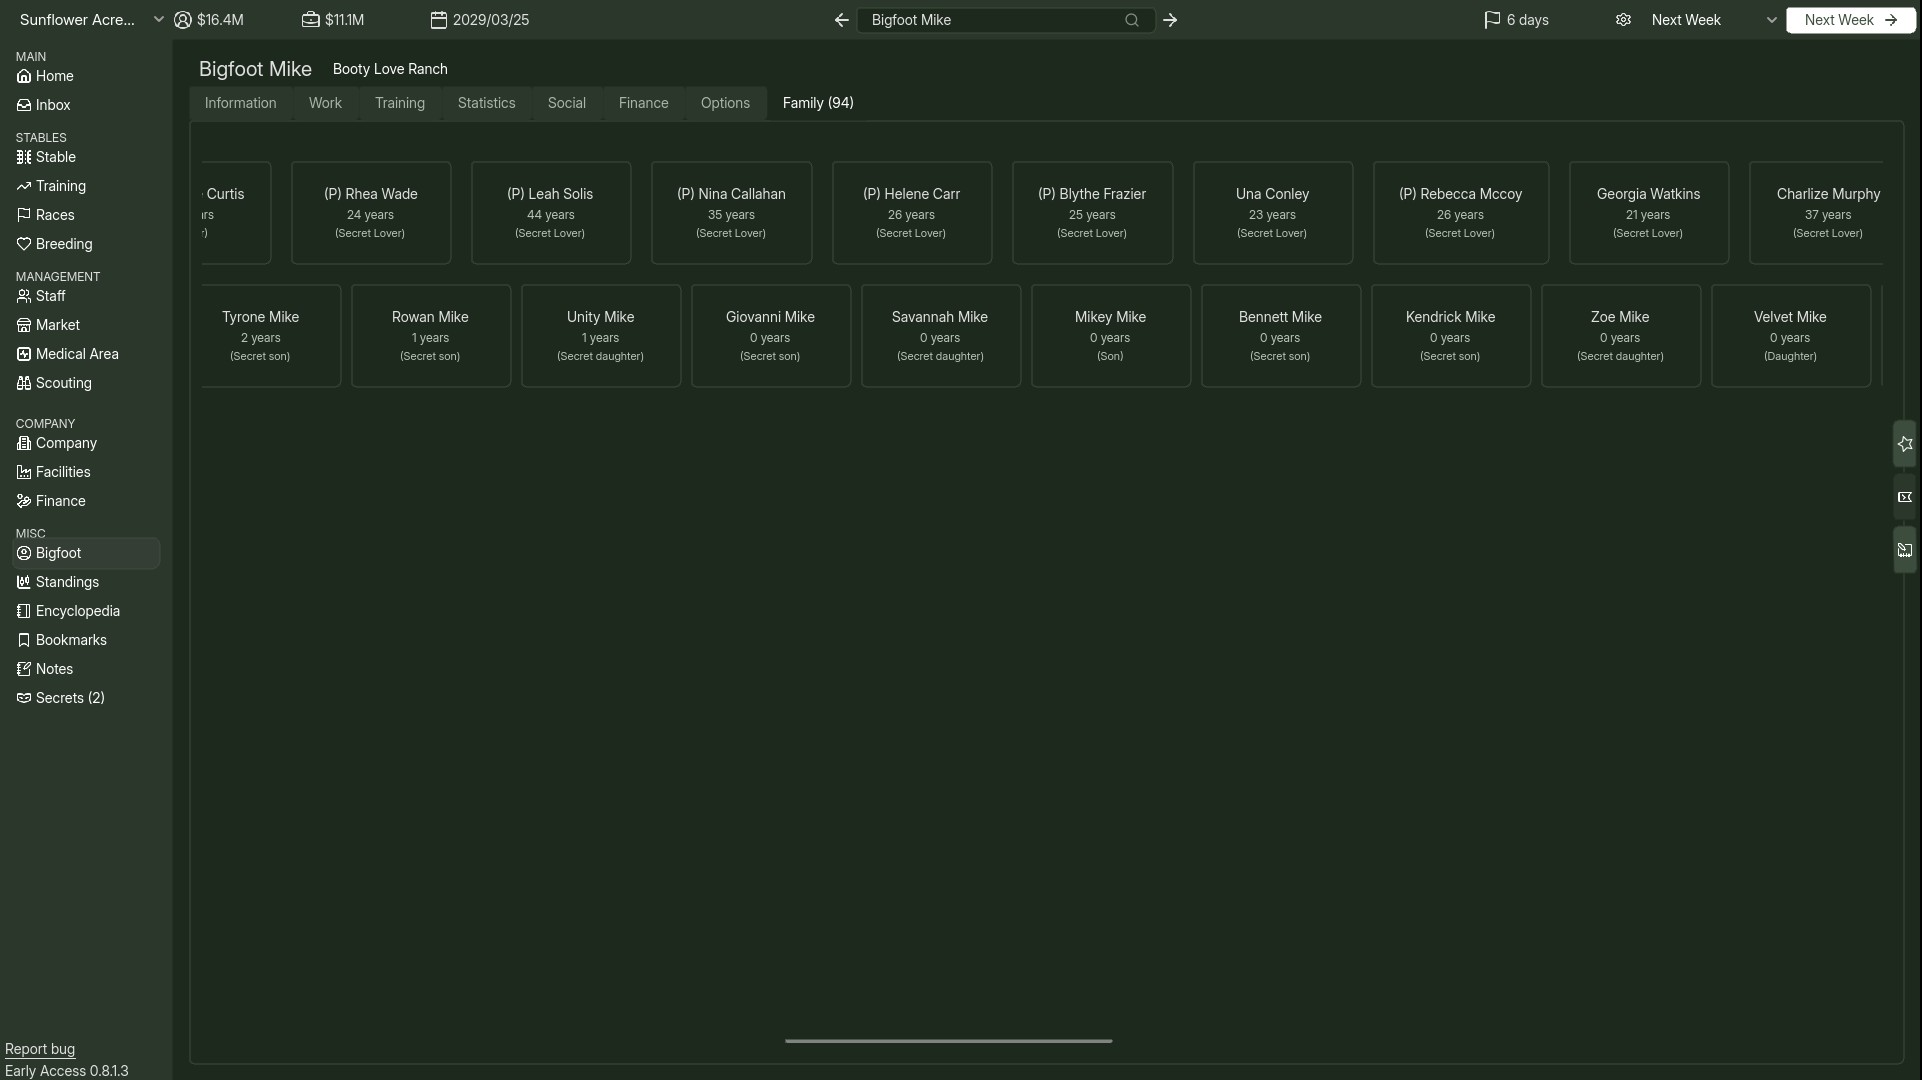Open the Velvet Mike daughter card
Viewport: 1922px width, 1080px height.
(1790, 336)
